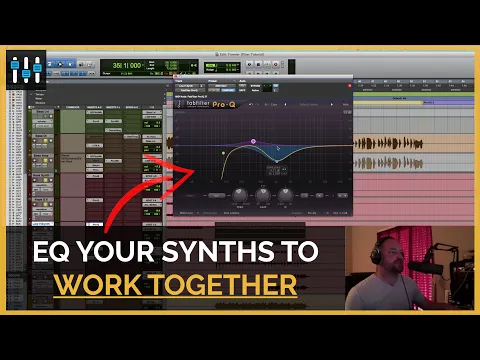Toggle automation SAFE button

[242, 90]
